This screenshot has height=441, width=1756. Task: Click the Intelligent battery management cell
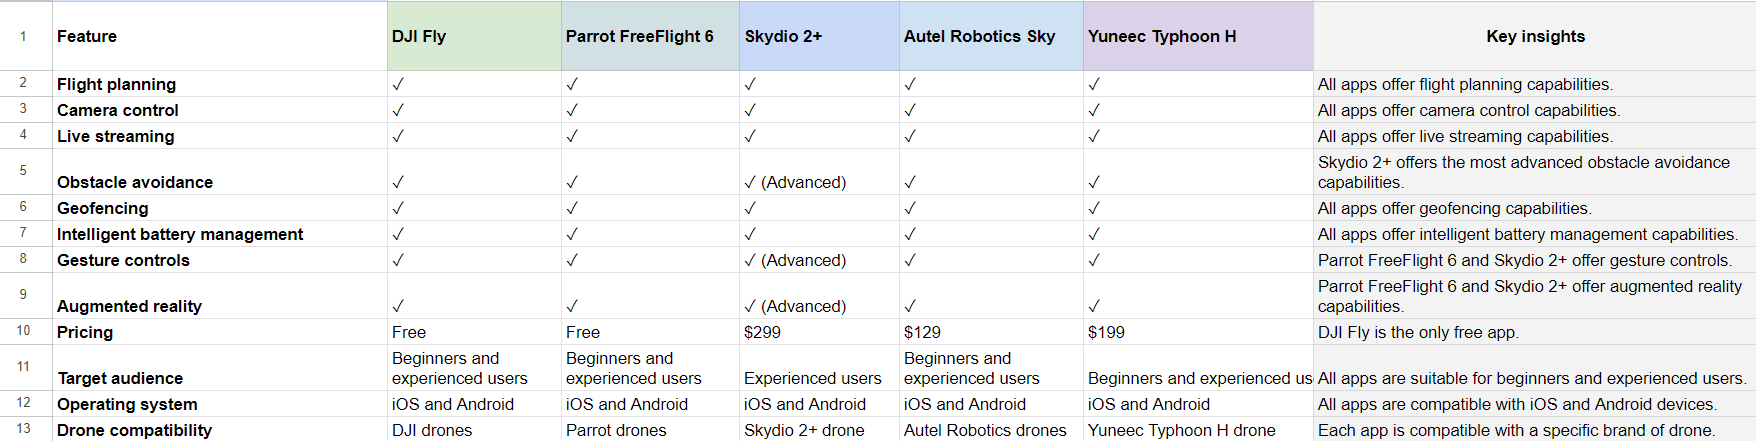point(220,234)
